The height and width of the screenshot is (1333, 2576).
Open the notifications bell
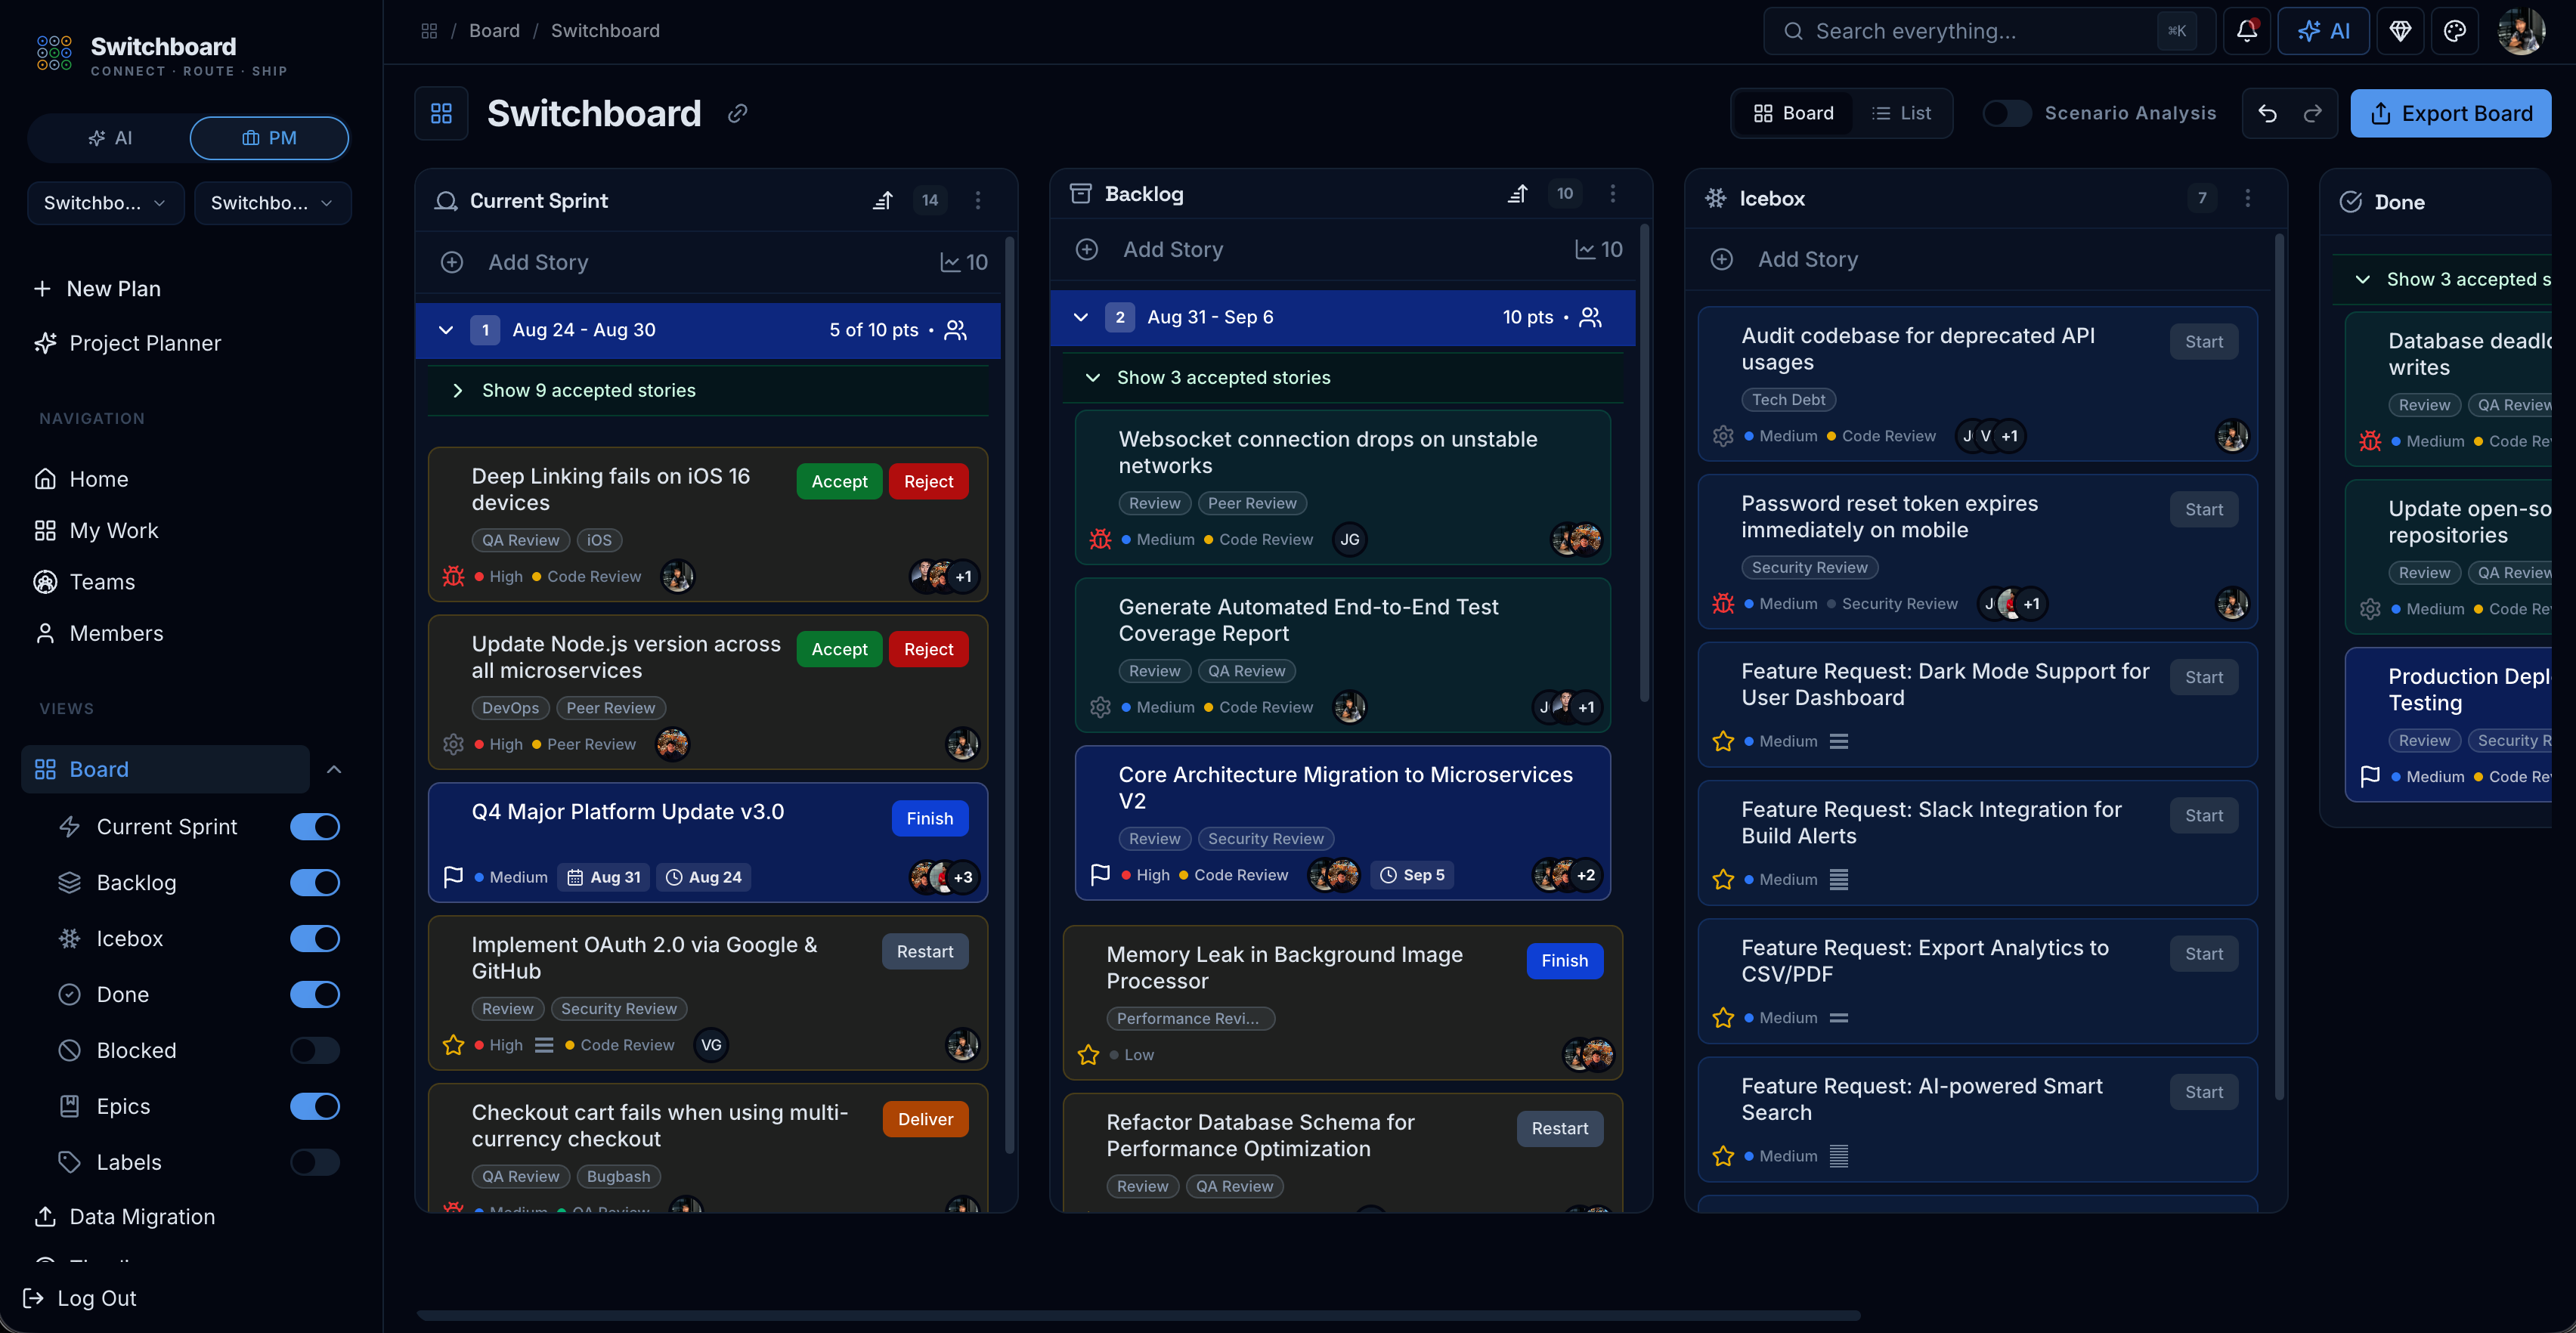(x=2246, y=31)
